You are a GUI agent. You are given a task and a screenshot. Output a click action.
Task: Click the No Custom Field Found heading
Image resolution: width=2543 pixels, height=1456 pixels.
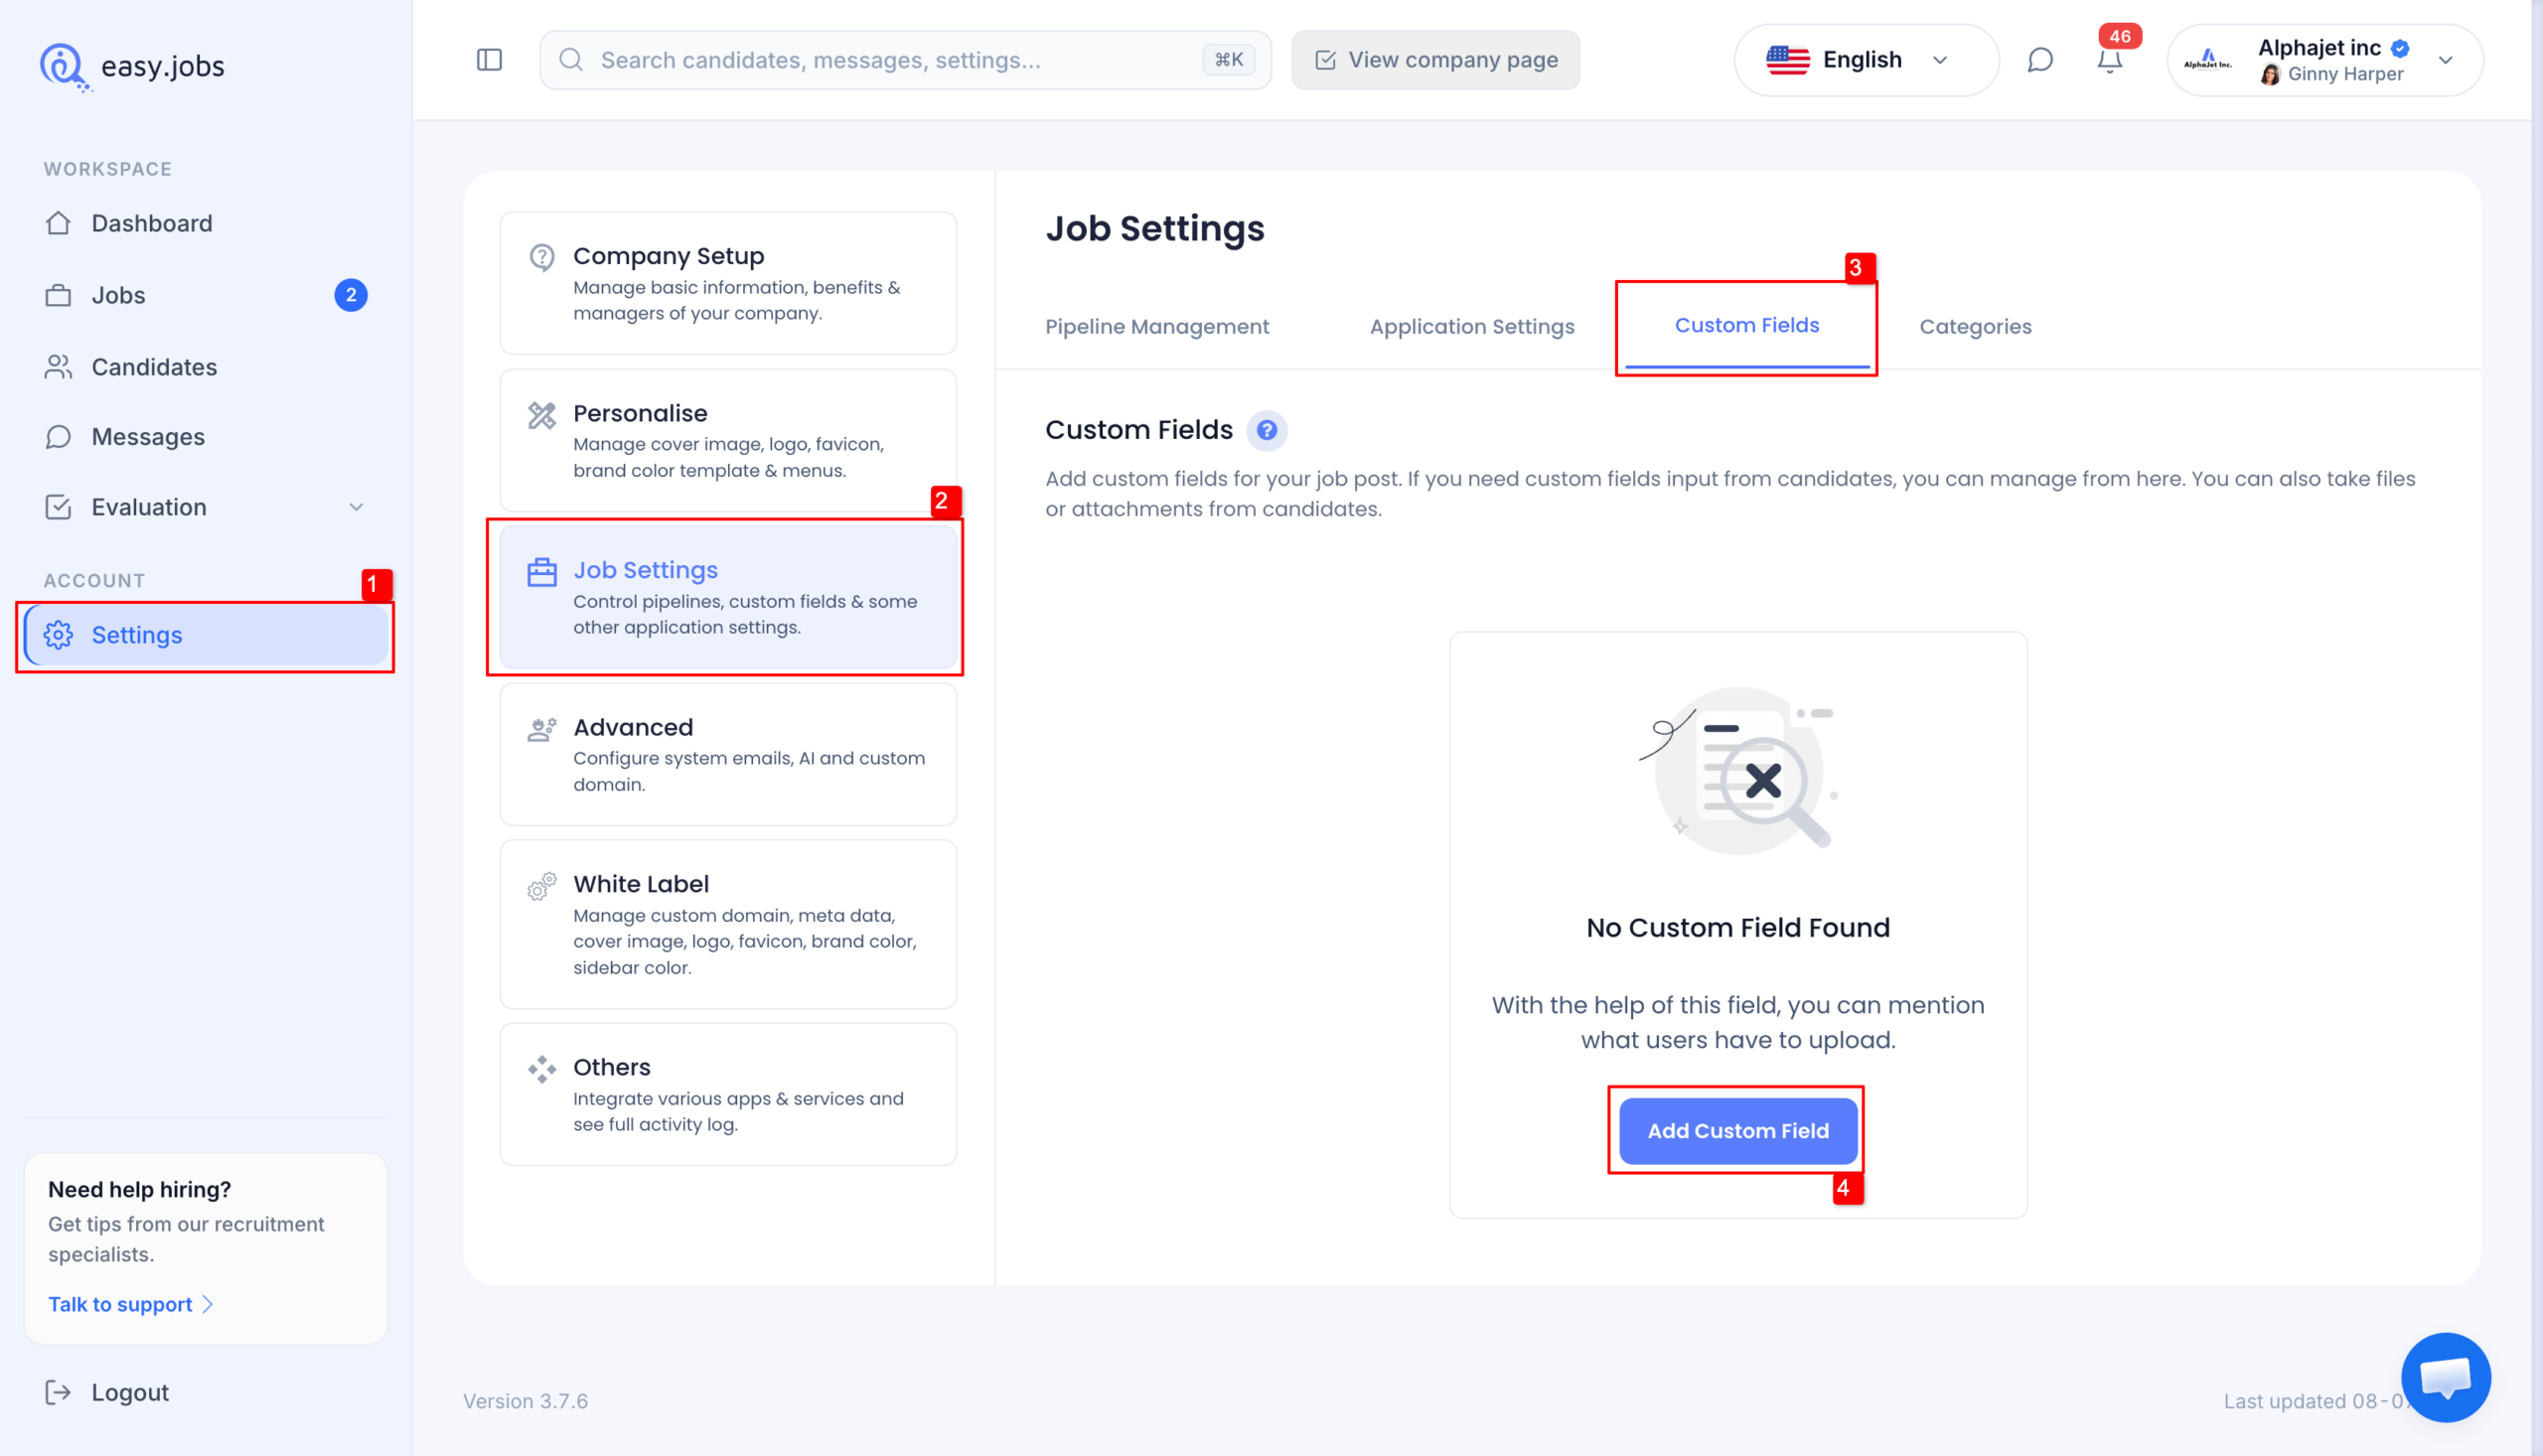tap(1738, 928)
